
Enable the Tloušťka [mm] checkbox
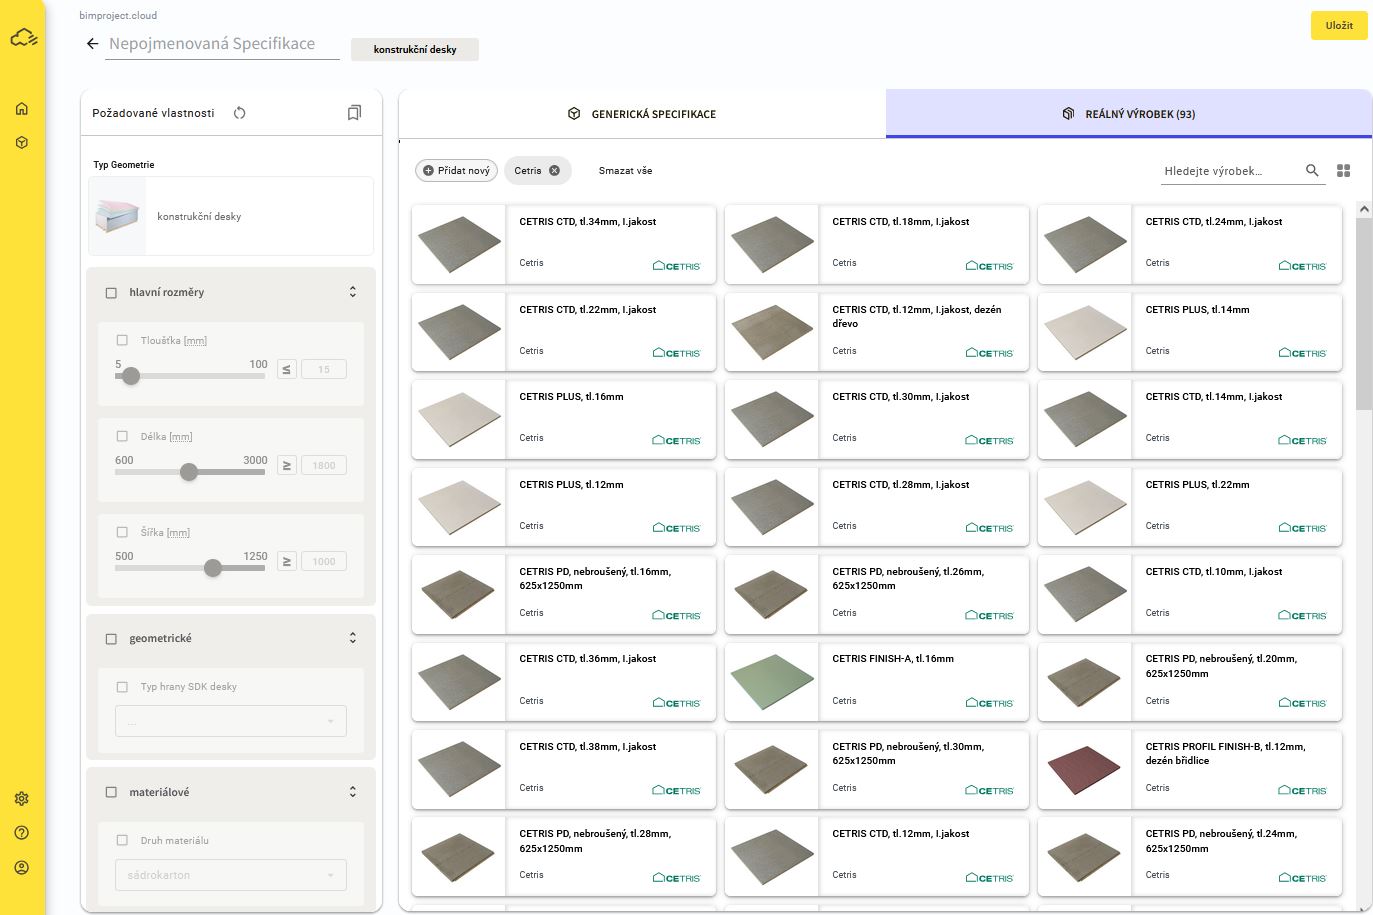tap(122, 340)
